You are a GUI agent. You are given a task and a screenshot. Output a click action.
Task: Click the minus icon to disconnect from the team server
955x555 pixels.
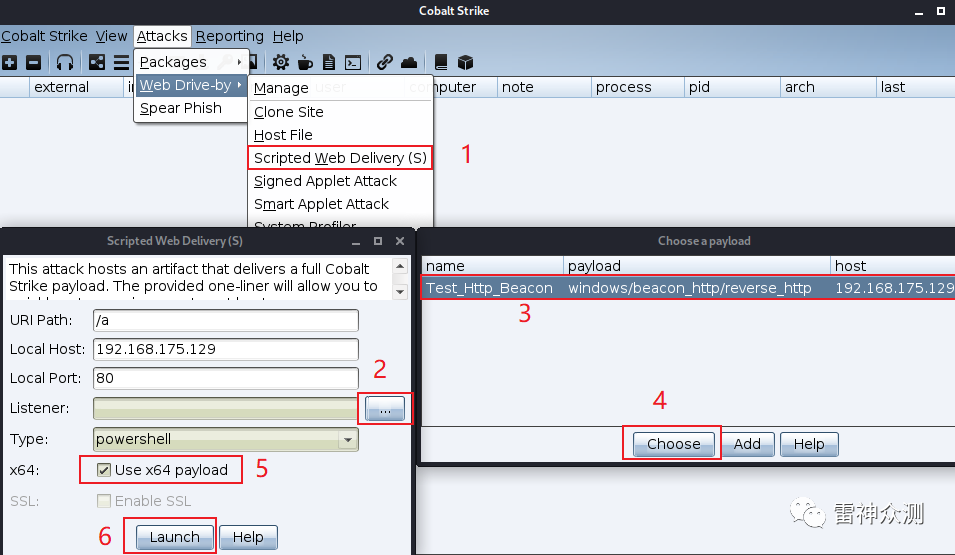33,62
